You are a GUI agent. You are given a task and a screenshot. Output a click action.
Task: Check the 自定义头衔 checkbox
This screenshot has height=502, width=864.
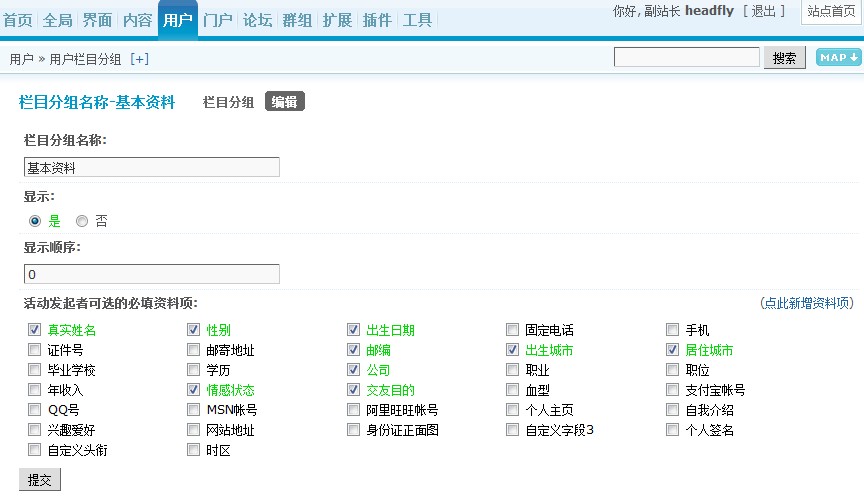click(x=34, y=450)
